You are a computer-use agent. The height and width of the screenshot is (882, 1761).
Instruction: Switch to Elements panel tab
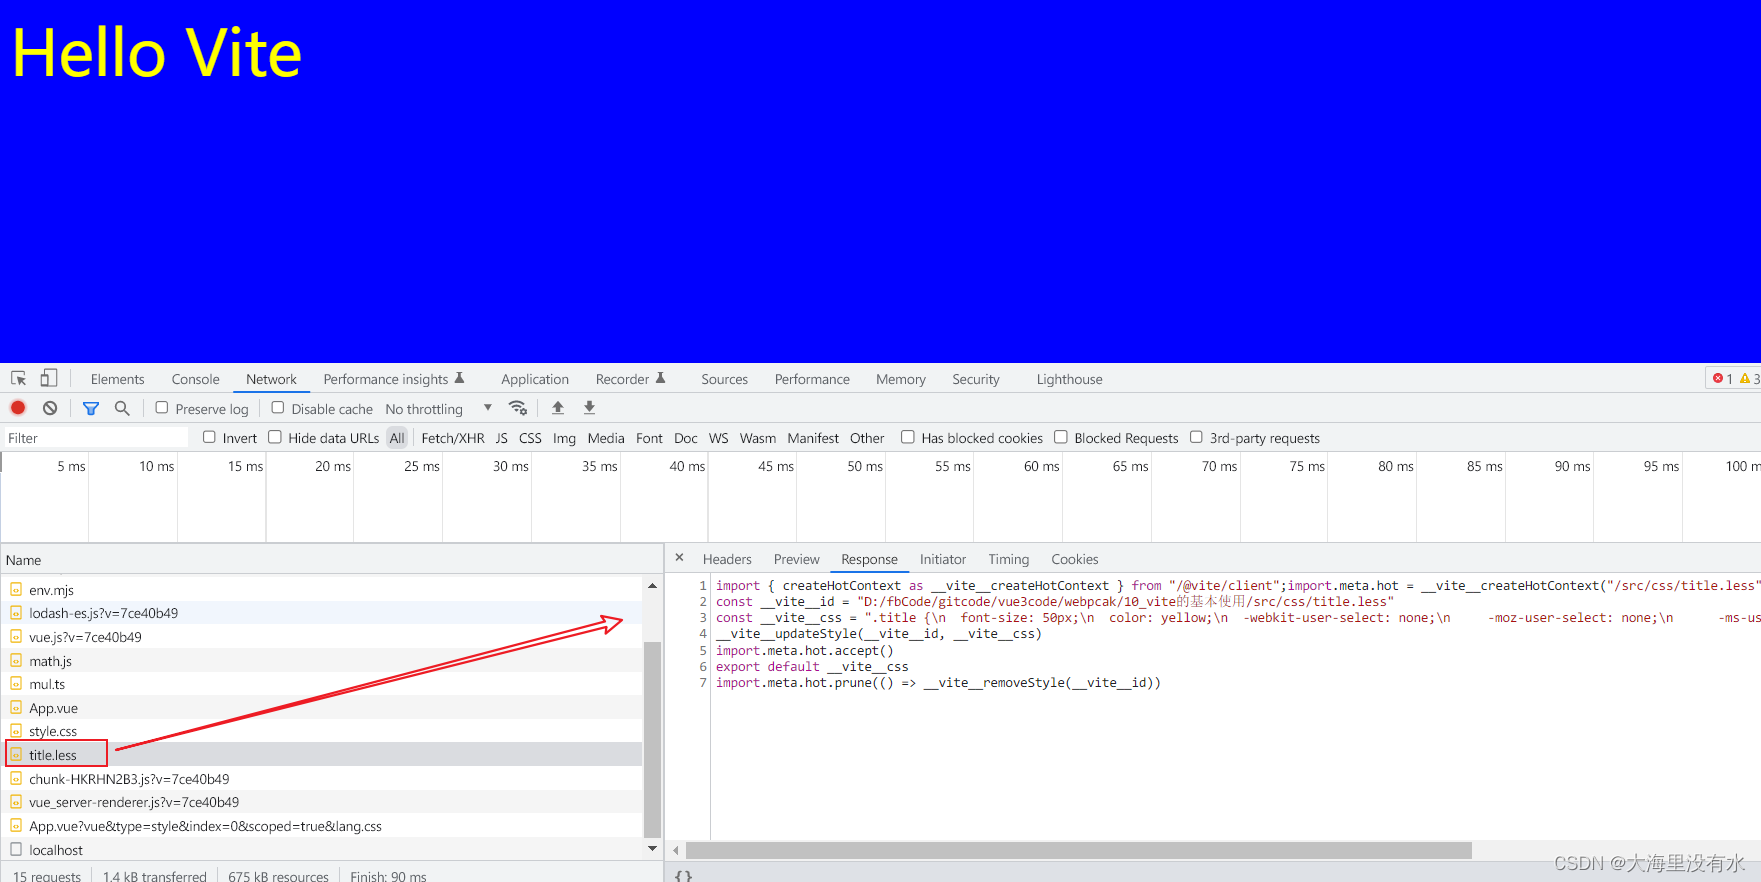pyautogui.click(x=117, y=379)
